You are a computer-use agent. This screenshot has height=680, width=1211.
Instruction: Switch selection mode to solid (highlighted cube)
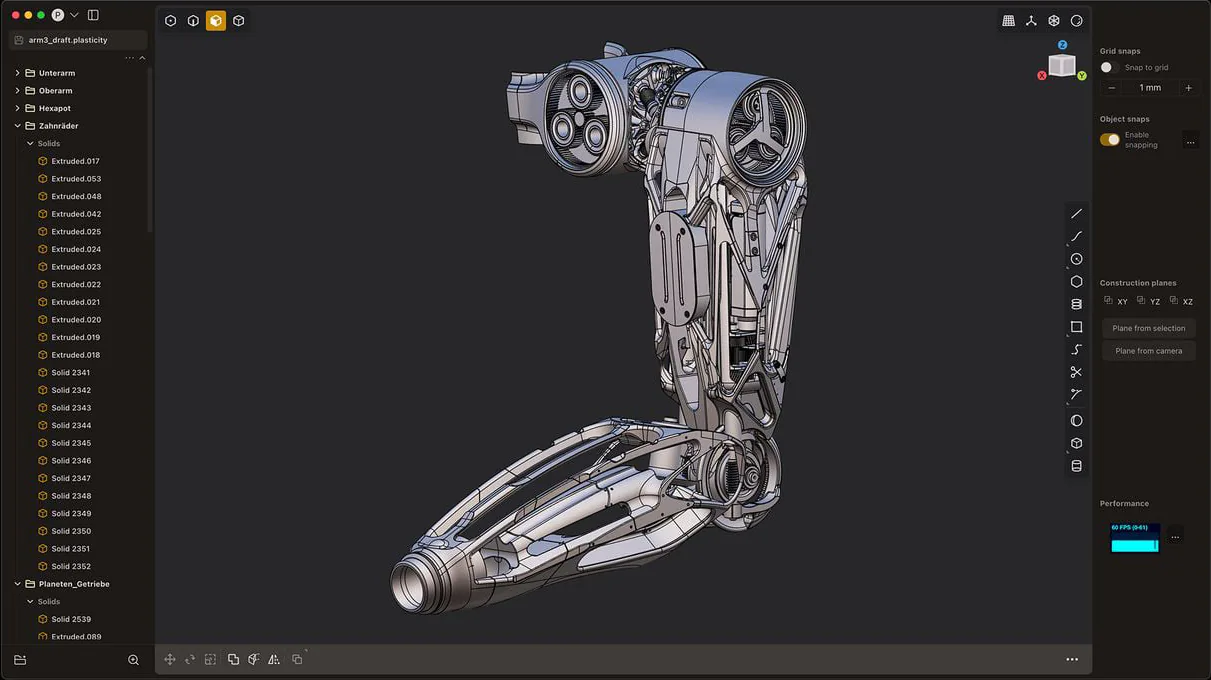pos(216,21)
